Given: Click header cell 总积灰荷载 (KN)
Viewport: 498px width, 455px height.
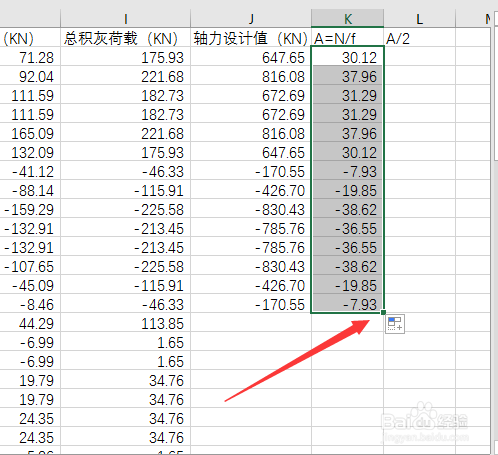Looking at the screenshot, I should click(125, 37).
